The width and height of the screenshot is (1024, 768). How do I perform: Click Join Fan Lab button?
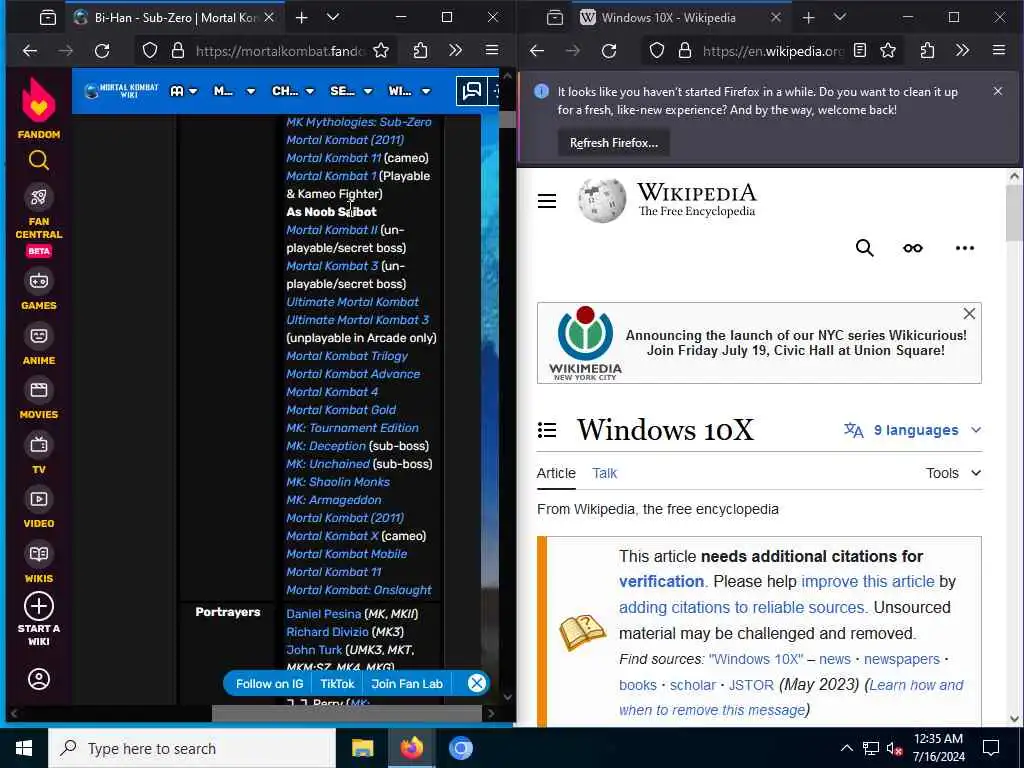(407, 684)
